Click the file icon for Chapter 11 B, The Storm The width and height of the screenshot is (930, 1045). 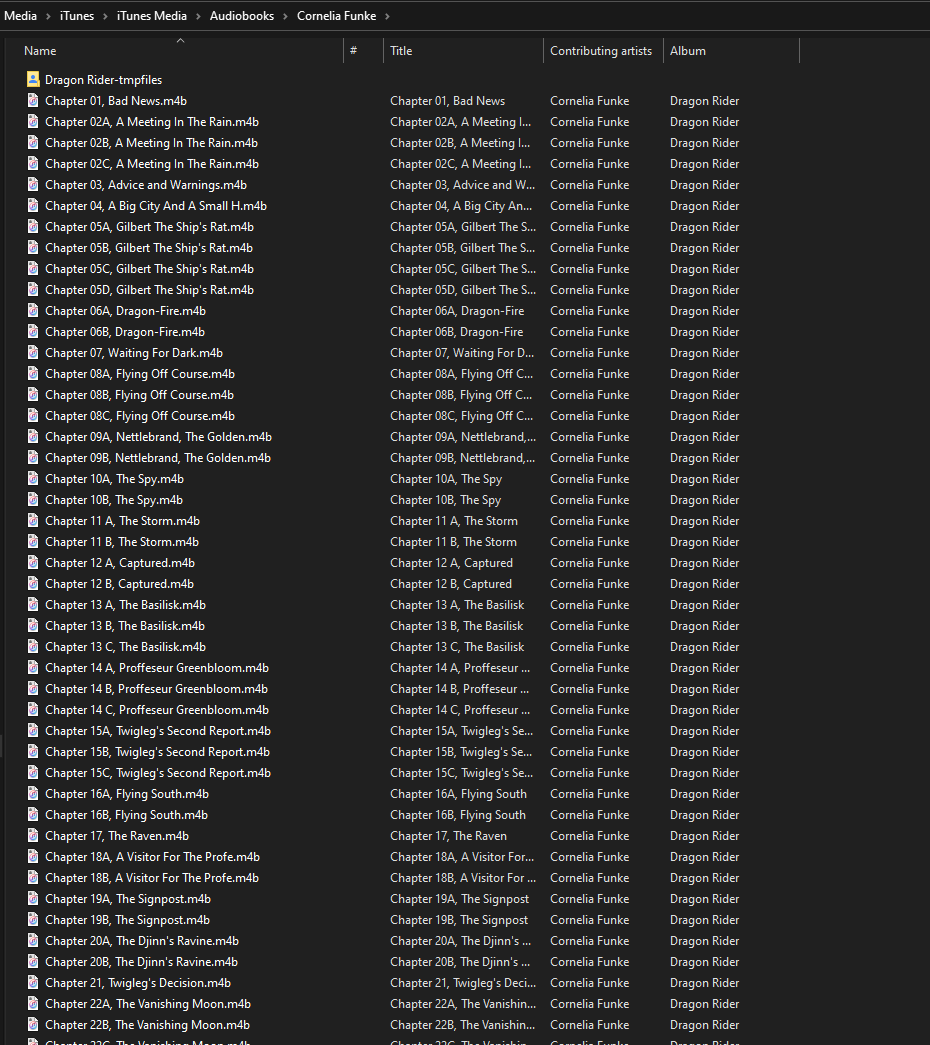[33, 542]
